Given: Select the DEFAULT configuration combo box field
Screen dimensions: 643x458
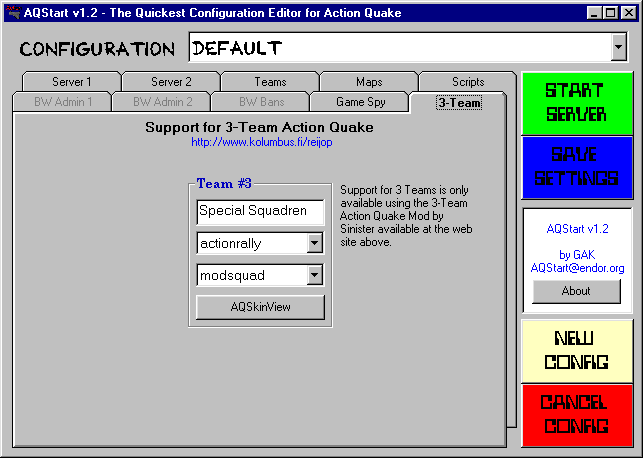Looking at the screenshot, I should [x=408, y=47].
